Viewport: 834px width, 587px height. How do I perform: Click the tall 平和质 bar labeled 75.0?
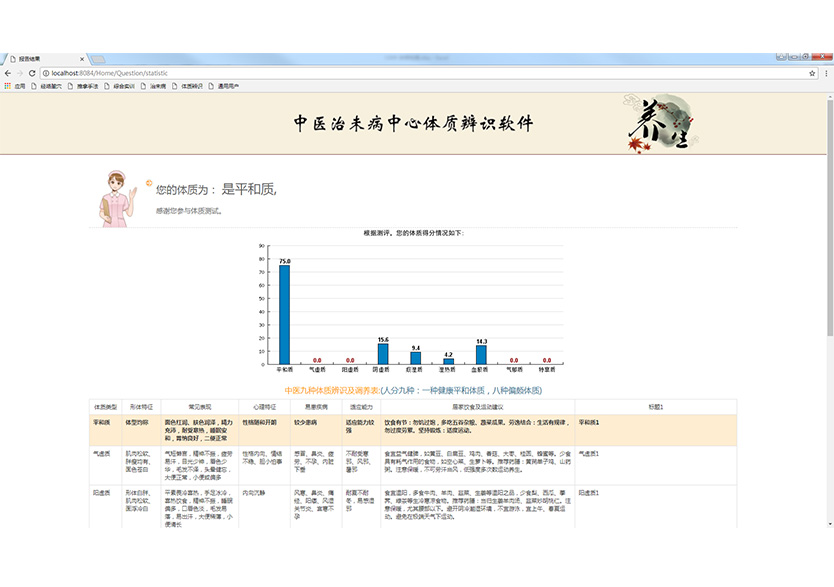285,314
